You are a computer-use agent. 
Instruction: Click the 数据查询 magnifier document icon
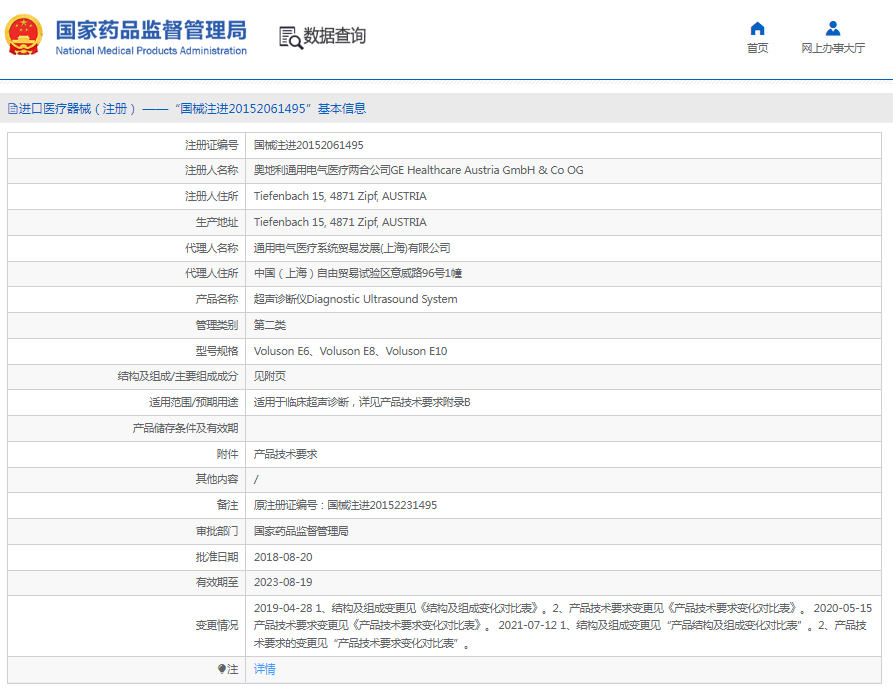point(290,38)
